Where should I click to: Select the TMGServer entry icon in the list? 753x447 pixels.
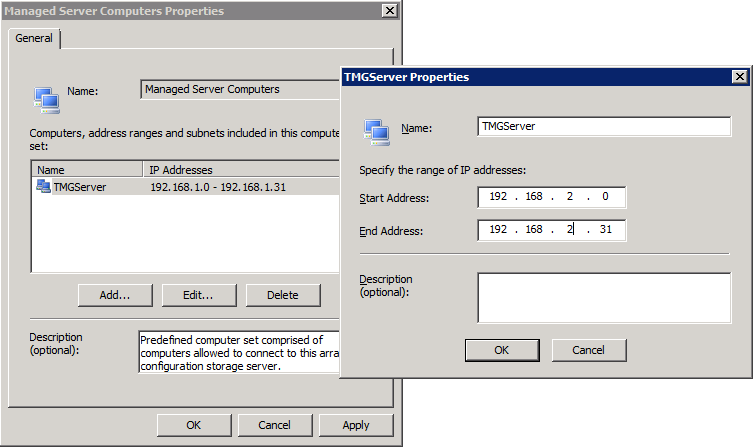click(44, 186)
